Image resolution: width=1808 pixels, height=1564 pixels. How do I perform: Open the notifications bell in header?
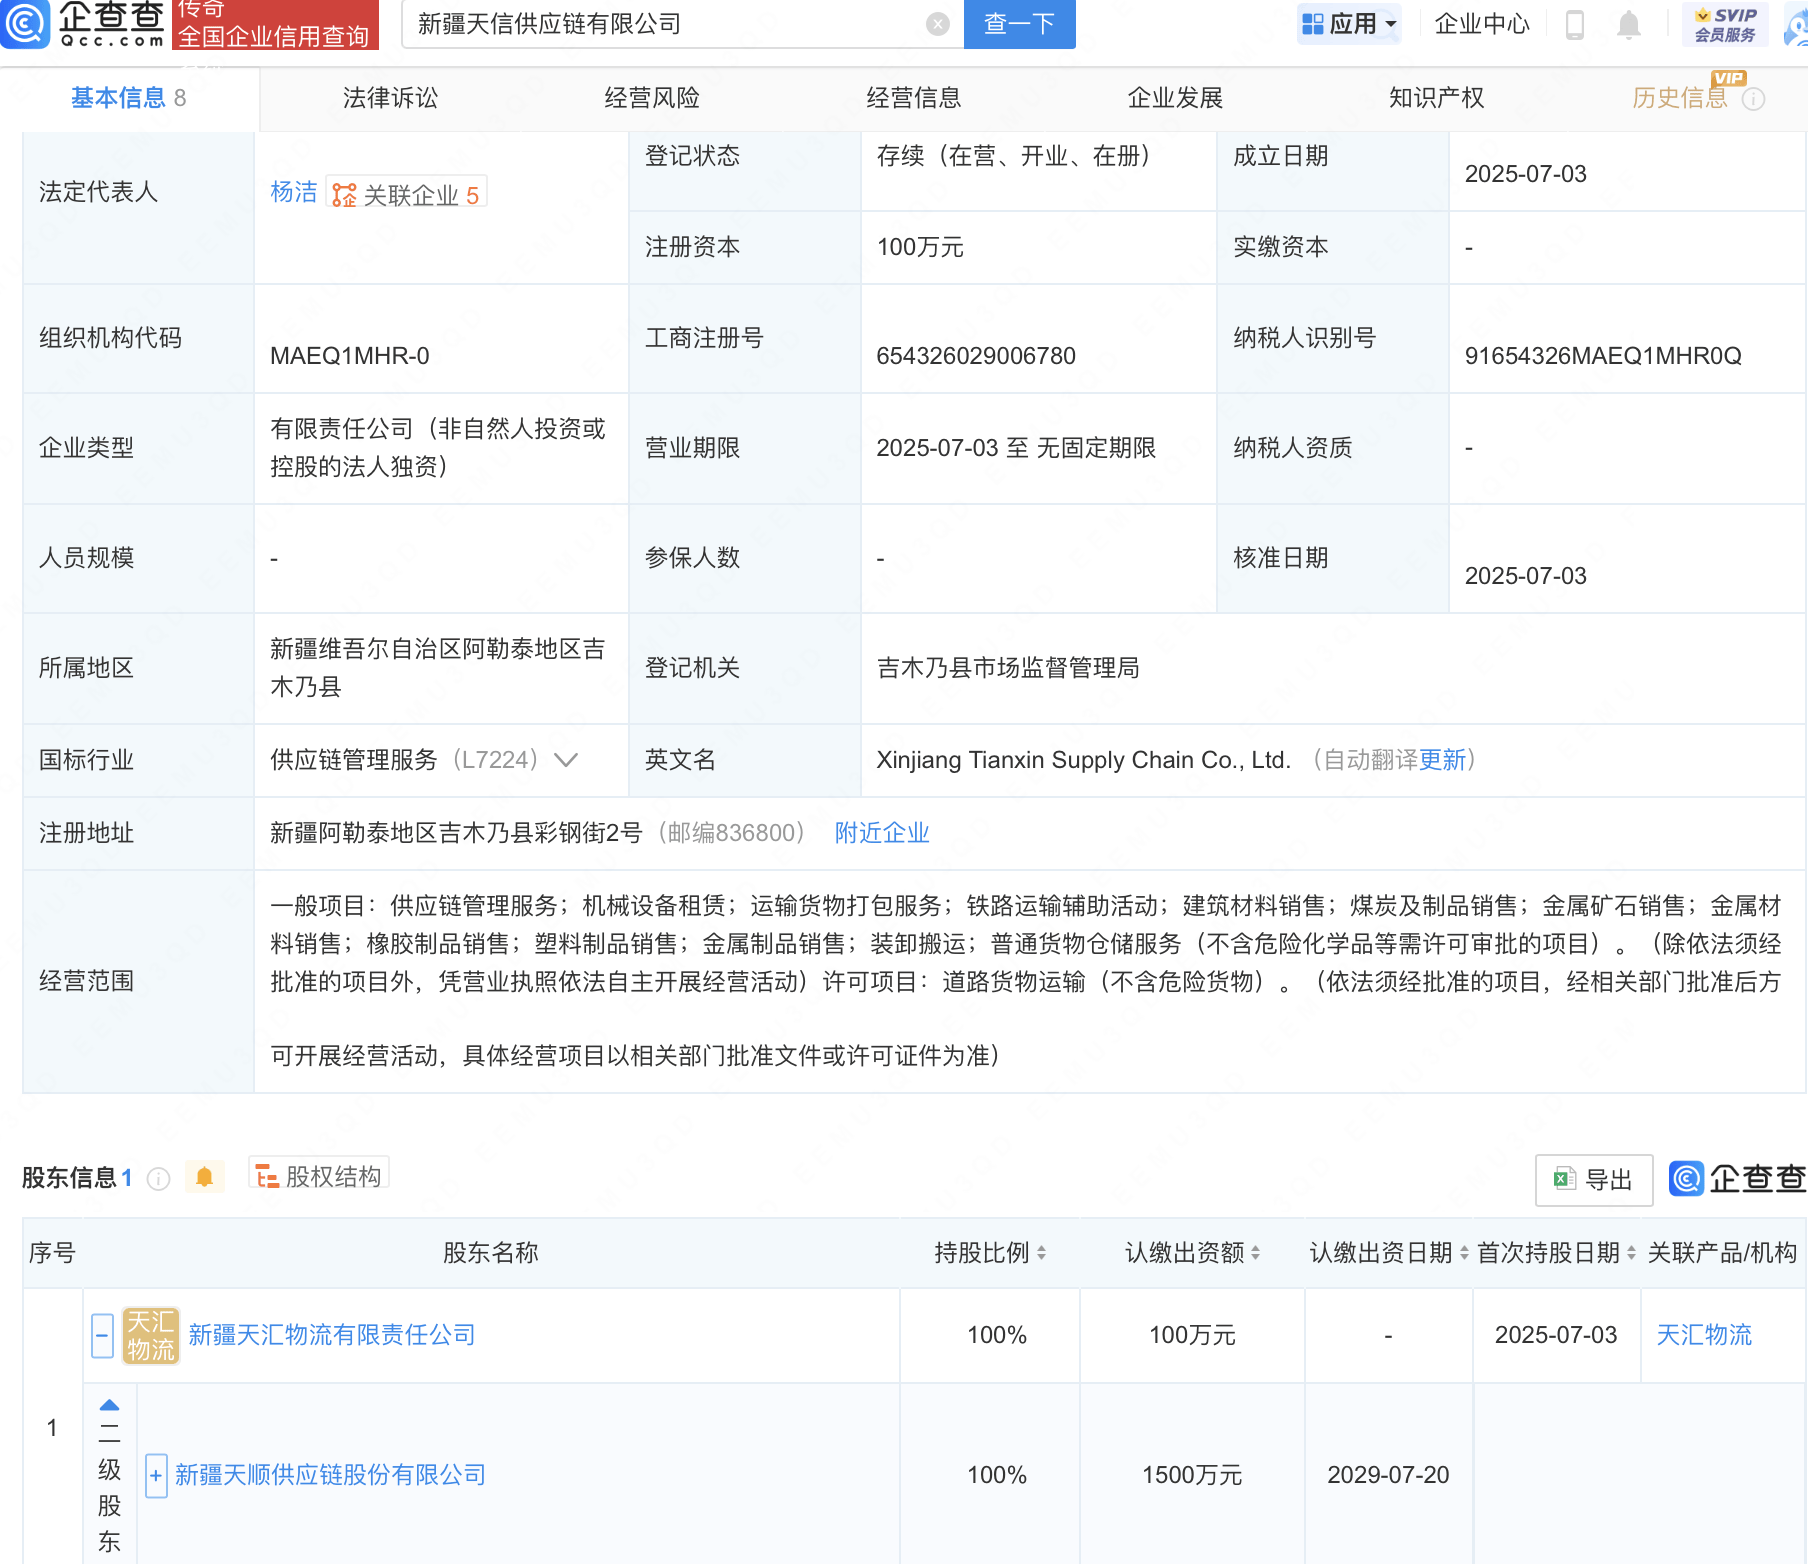pyautogui.click(x=1628, y=24)
